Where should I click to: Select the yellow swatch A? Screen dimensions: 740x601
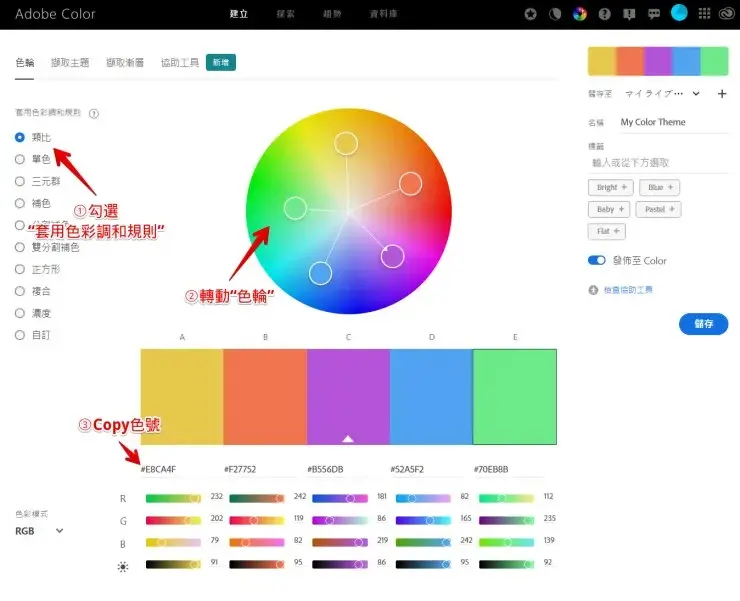point(182,397)
